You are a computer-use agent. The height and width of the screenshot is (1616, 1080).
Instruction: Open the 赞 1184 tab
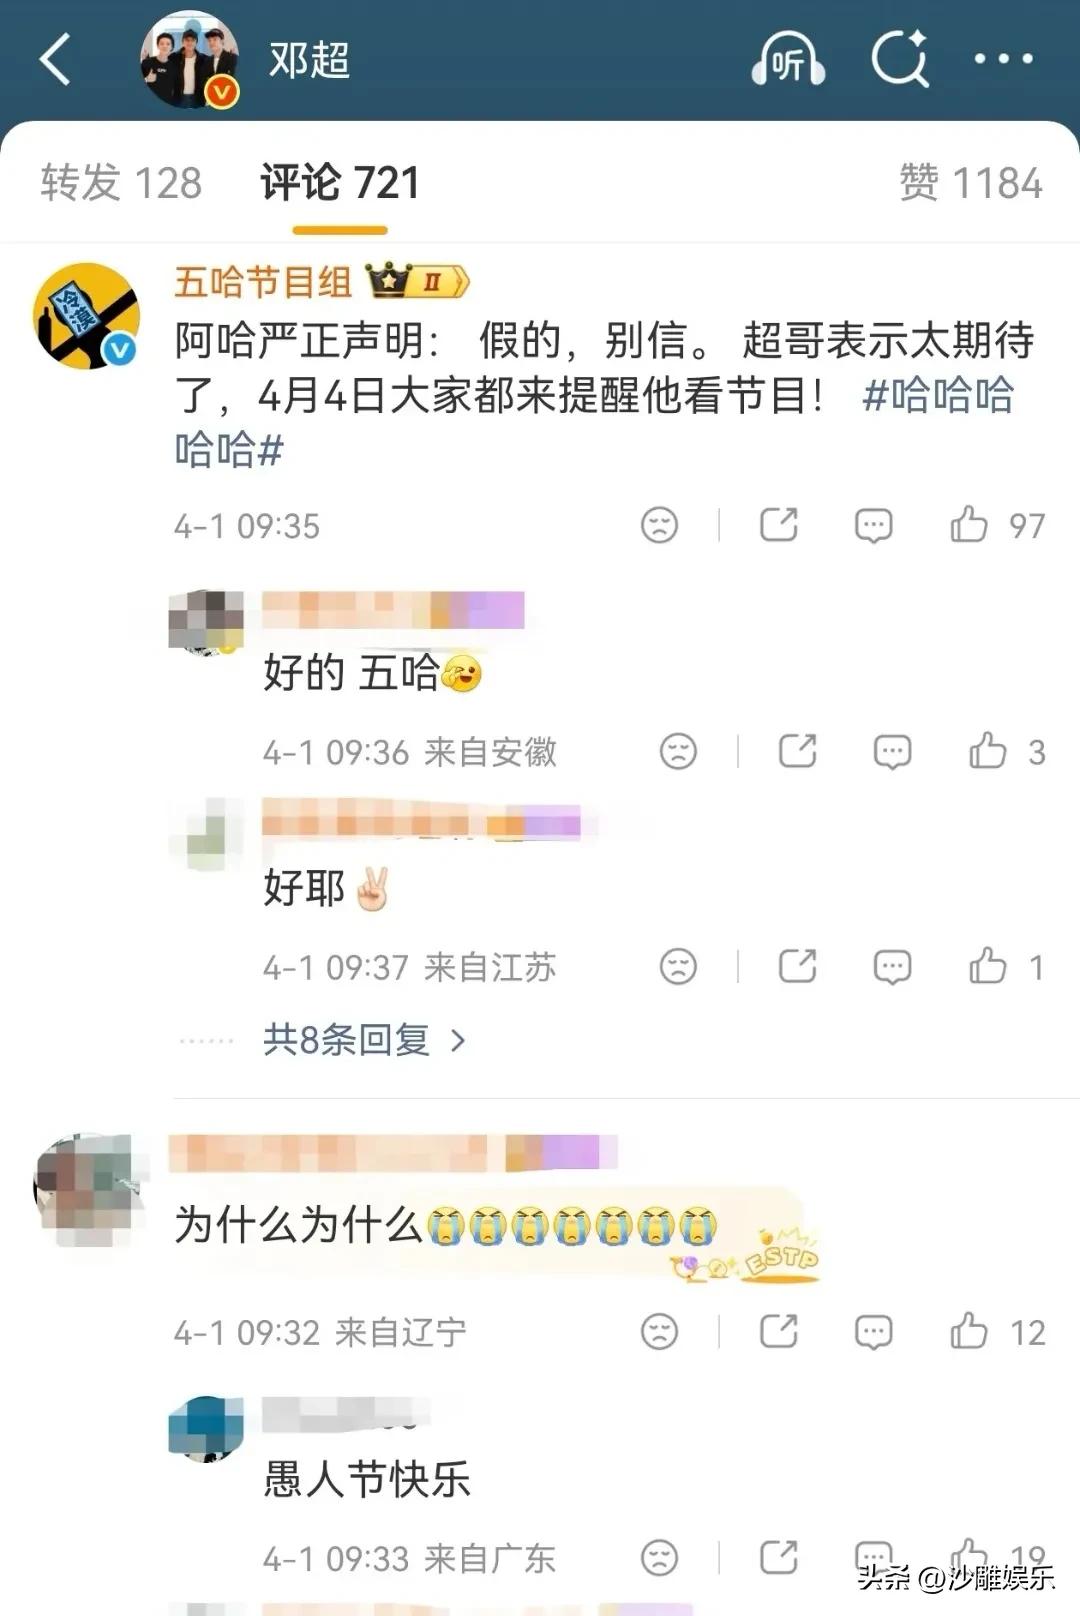pyautogui.click(x=971, y=183)
